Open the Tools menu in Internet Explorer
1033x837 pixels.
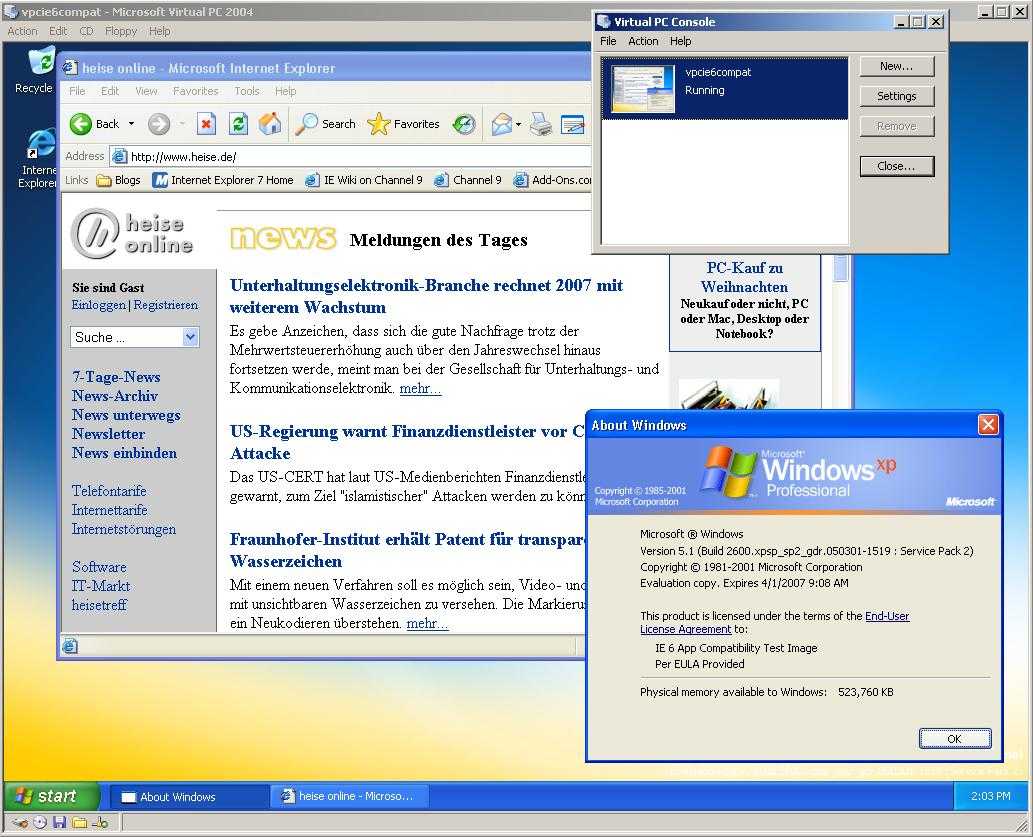pos(246,91)
